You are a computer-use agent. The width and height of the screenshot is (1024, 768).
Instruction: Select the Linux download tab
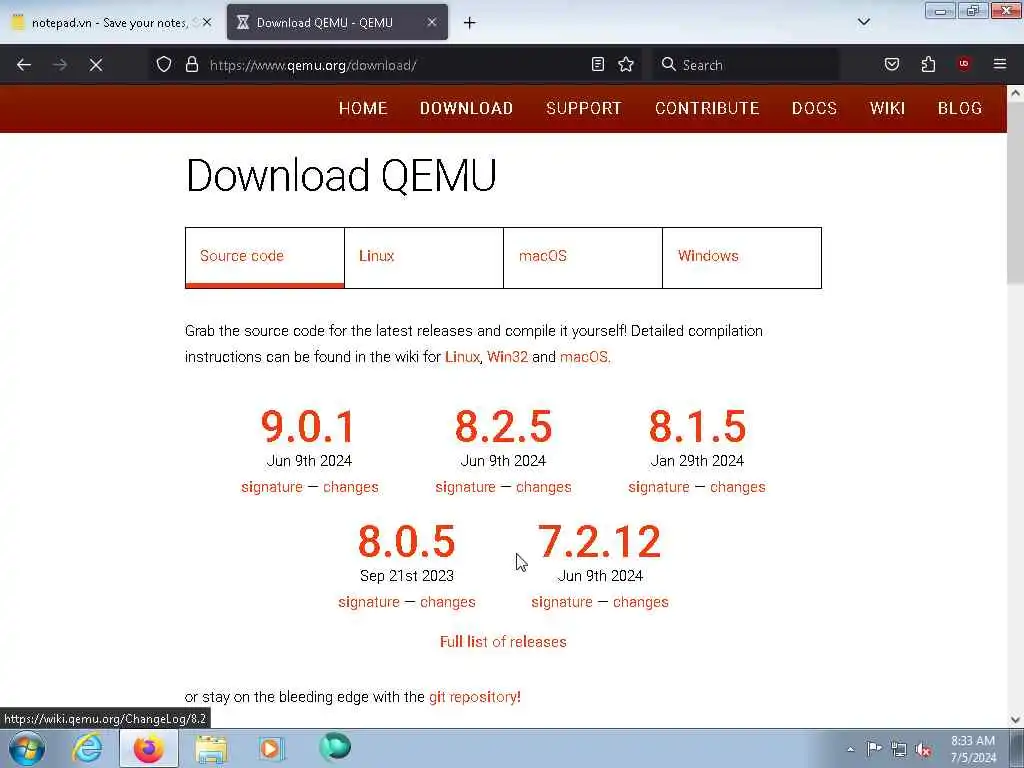point(424,257)
